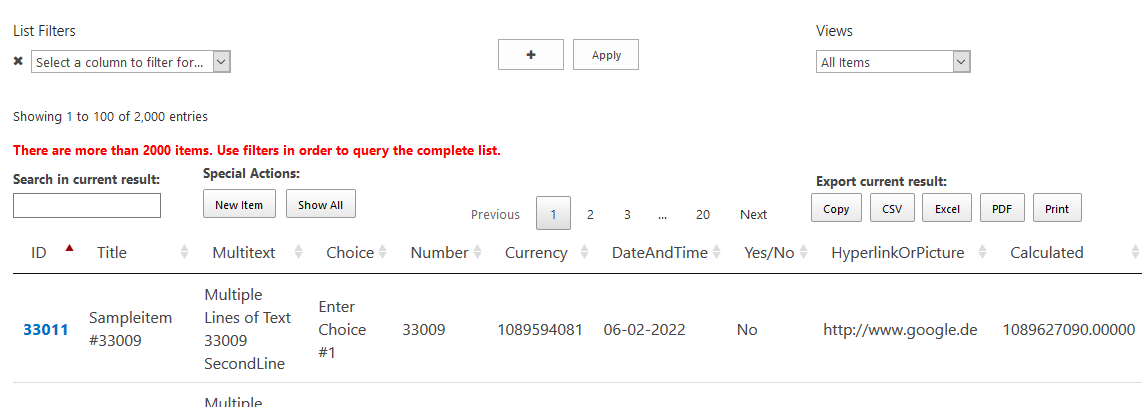Sort the Multitext column

(298, 253)
